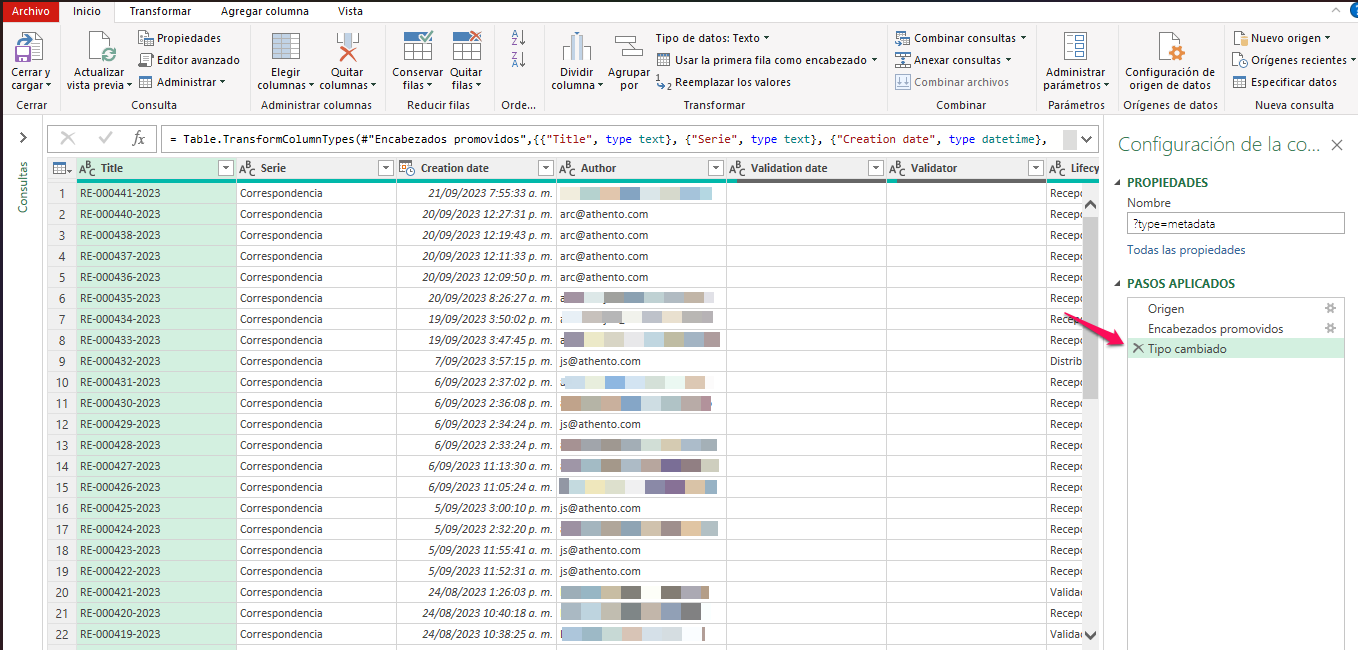The width and height of the screenshot is (1358, 650).
Task: Click Todas las propiedades link
Action: point(1186,250)
